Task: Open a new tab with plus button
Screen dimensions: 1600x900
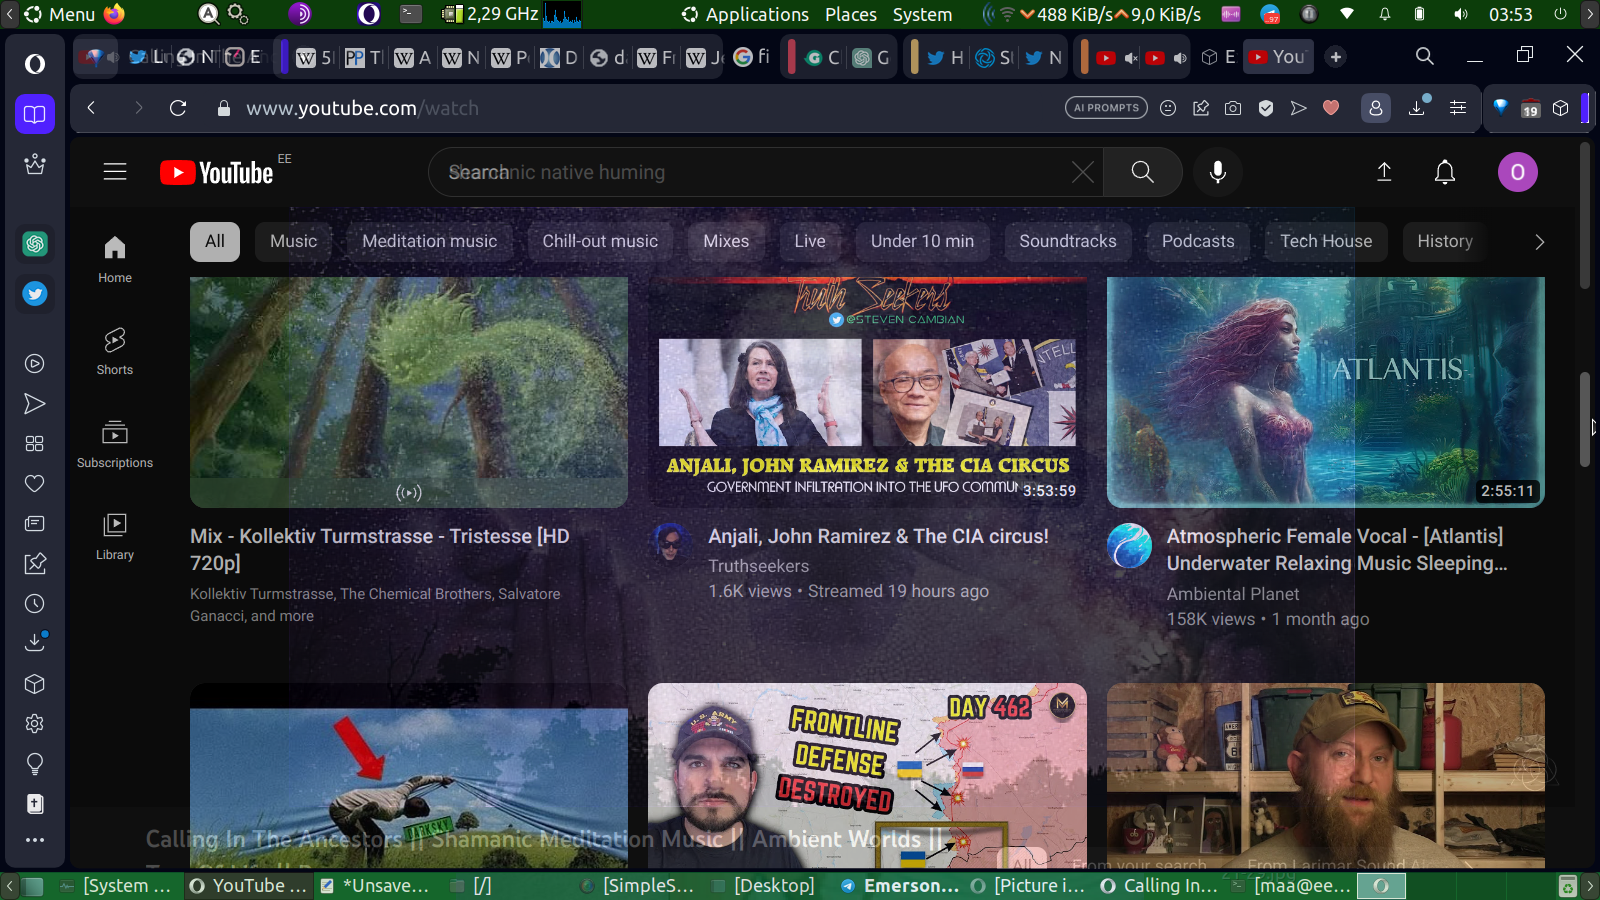Action: click(1336, 57)
